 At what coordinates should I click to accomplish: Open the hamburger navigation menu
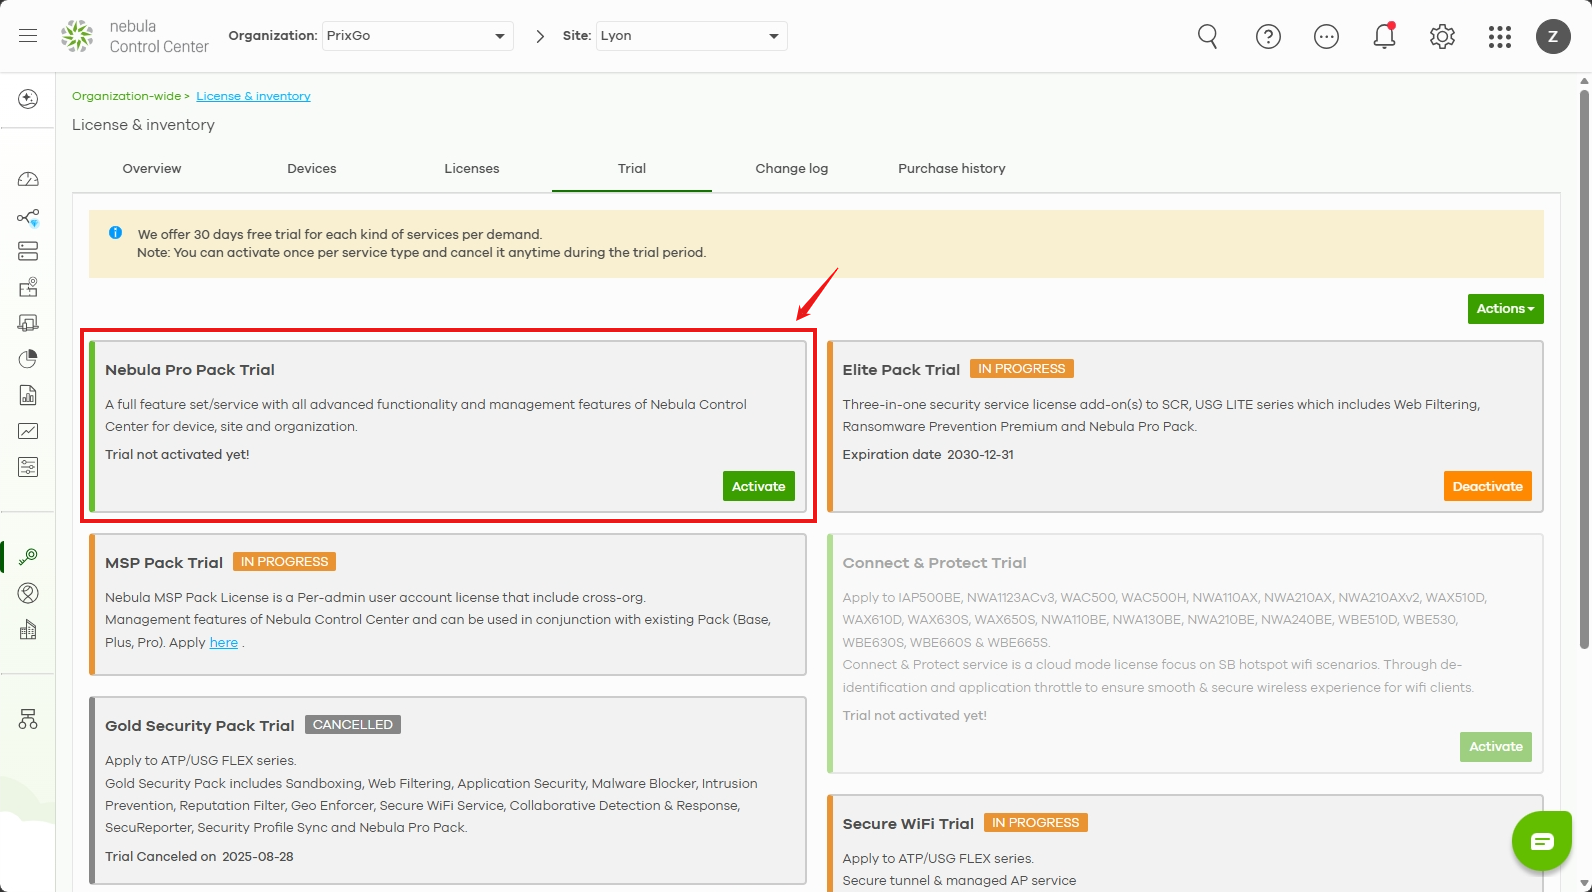[x=28, y=36]
